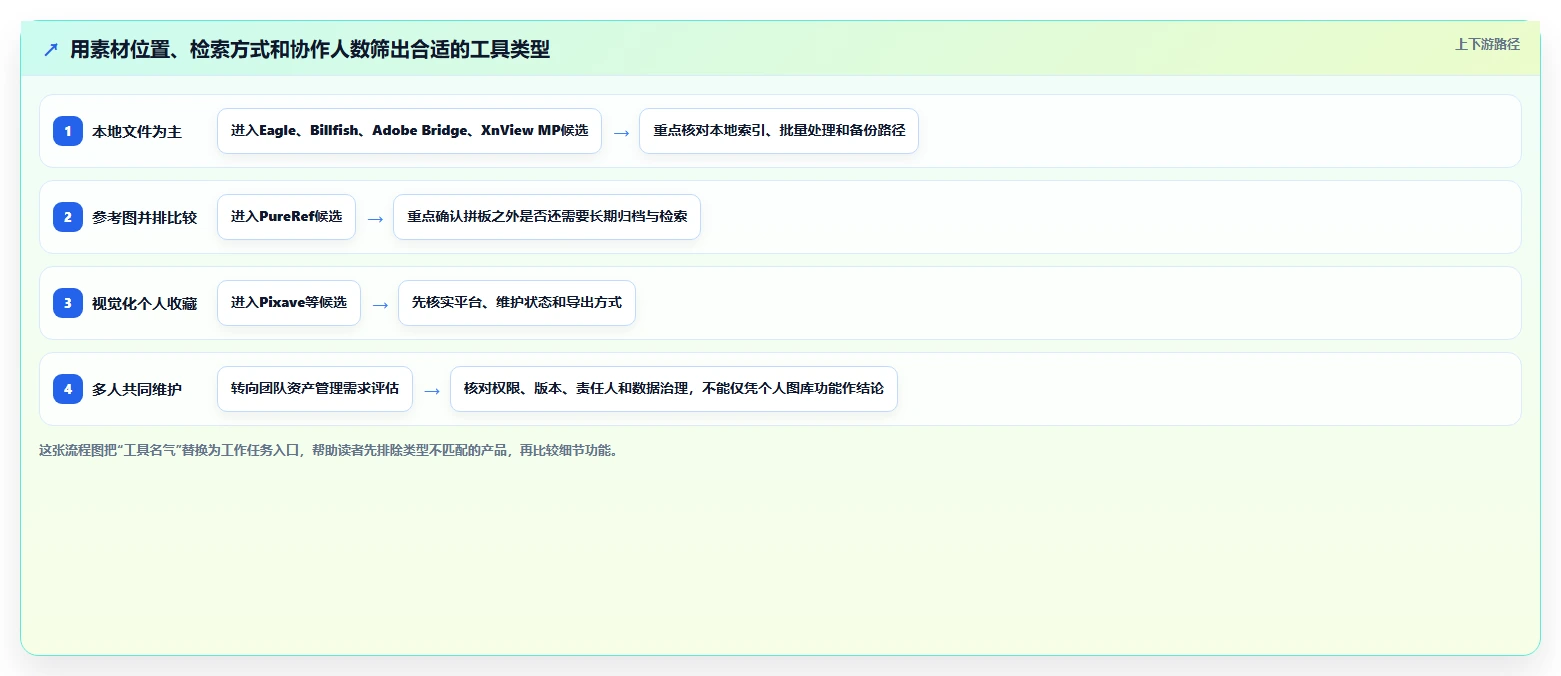Click the 进入Pixave等候选 box

coord(289,303)
